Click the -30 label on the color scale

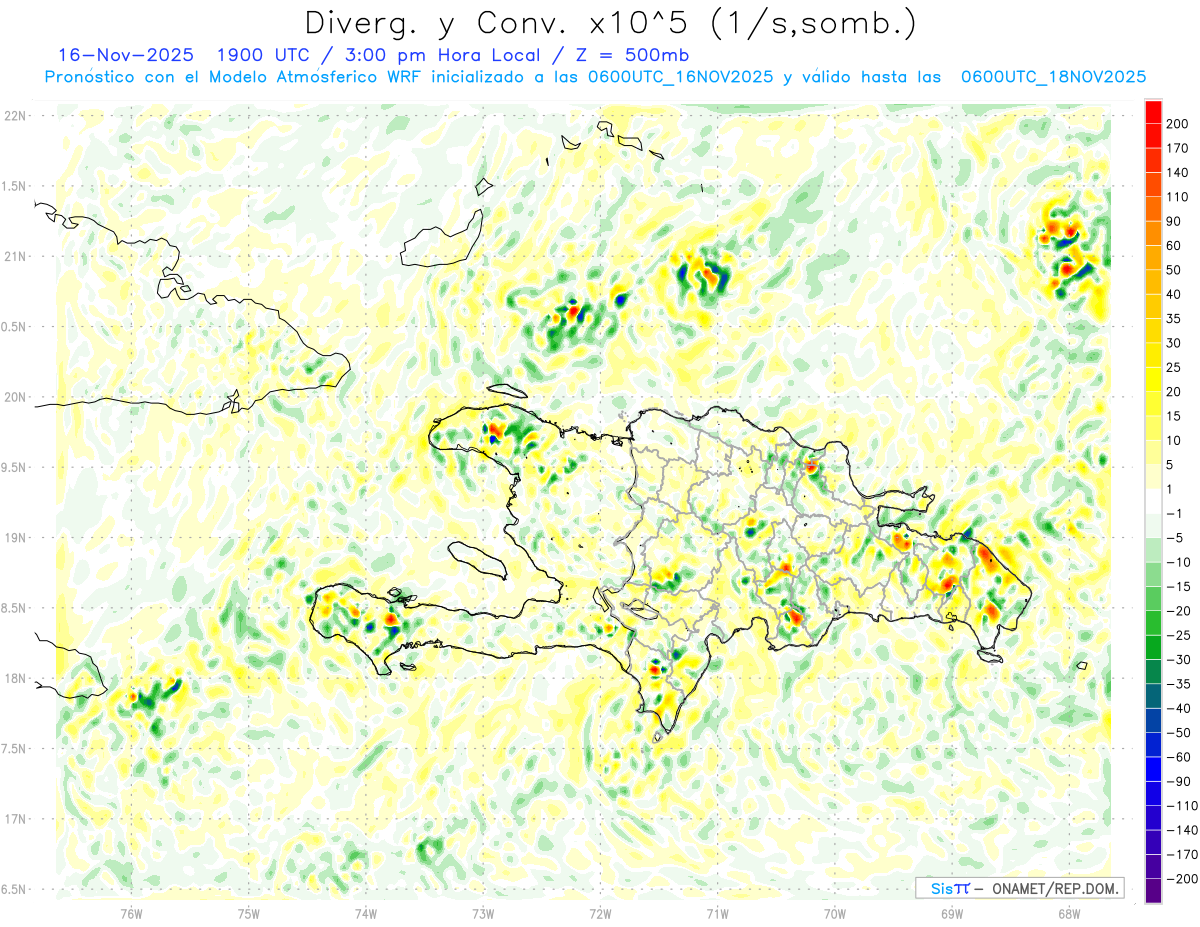point(1178,660)
